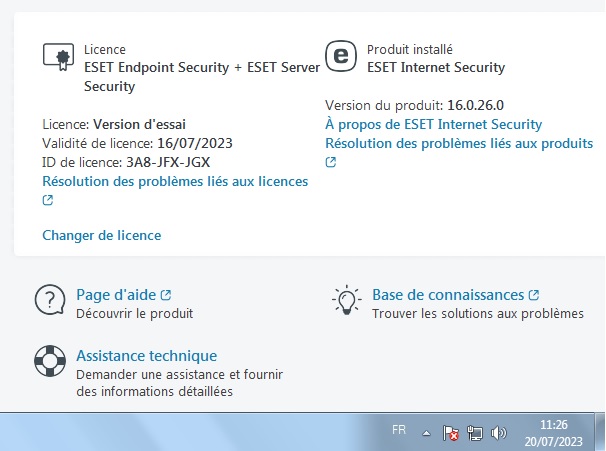Click external link icon under licence troubleshooting
Screen dimensions: 606x451
click(48, 200)
